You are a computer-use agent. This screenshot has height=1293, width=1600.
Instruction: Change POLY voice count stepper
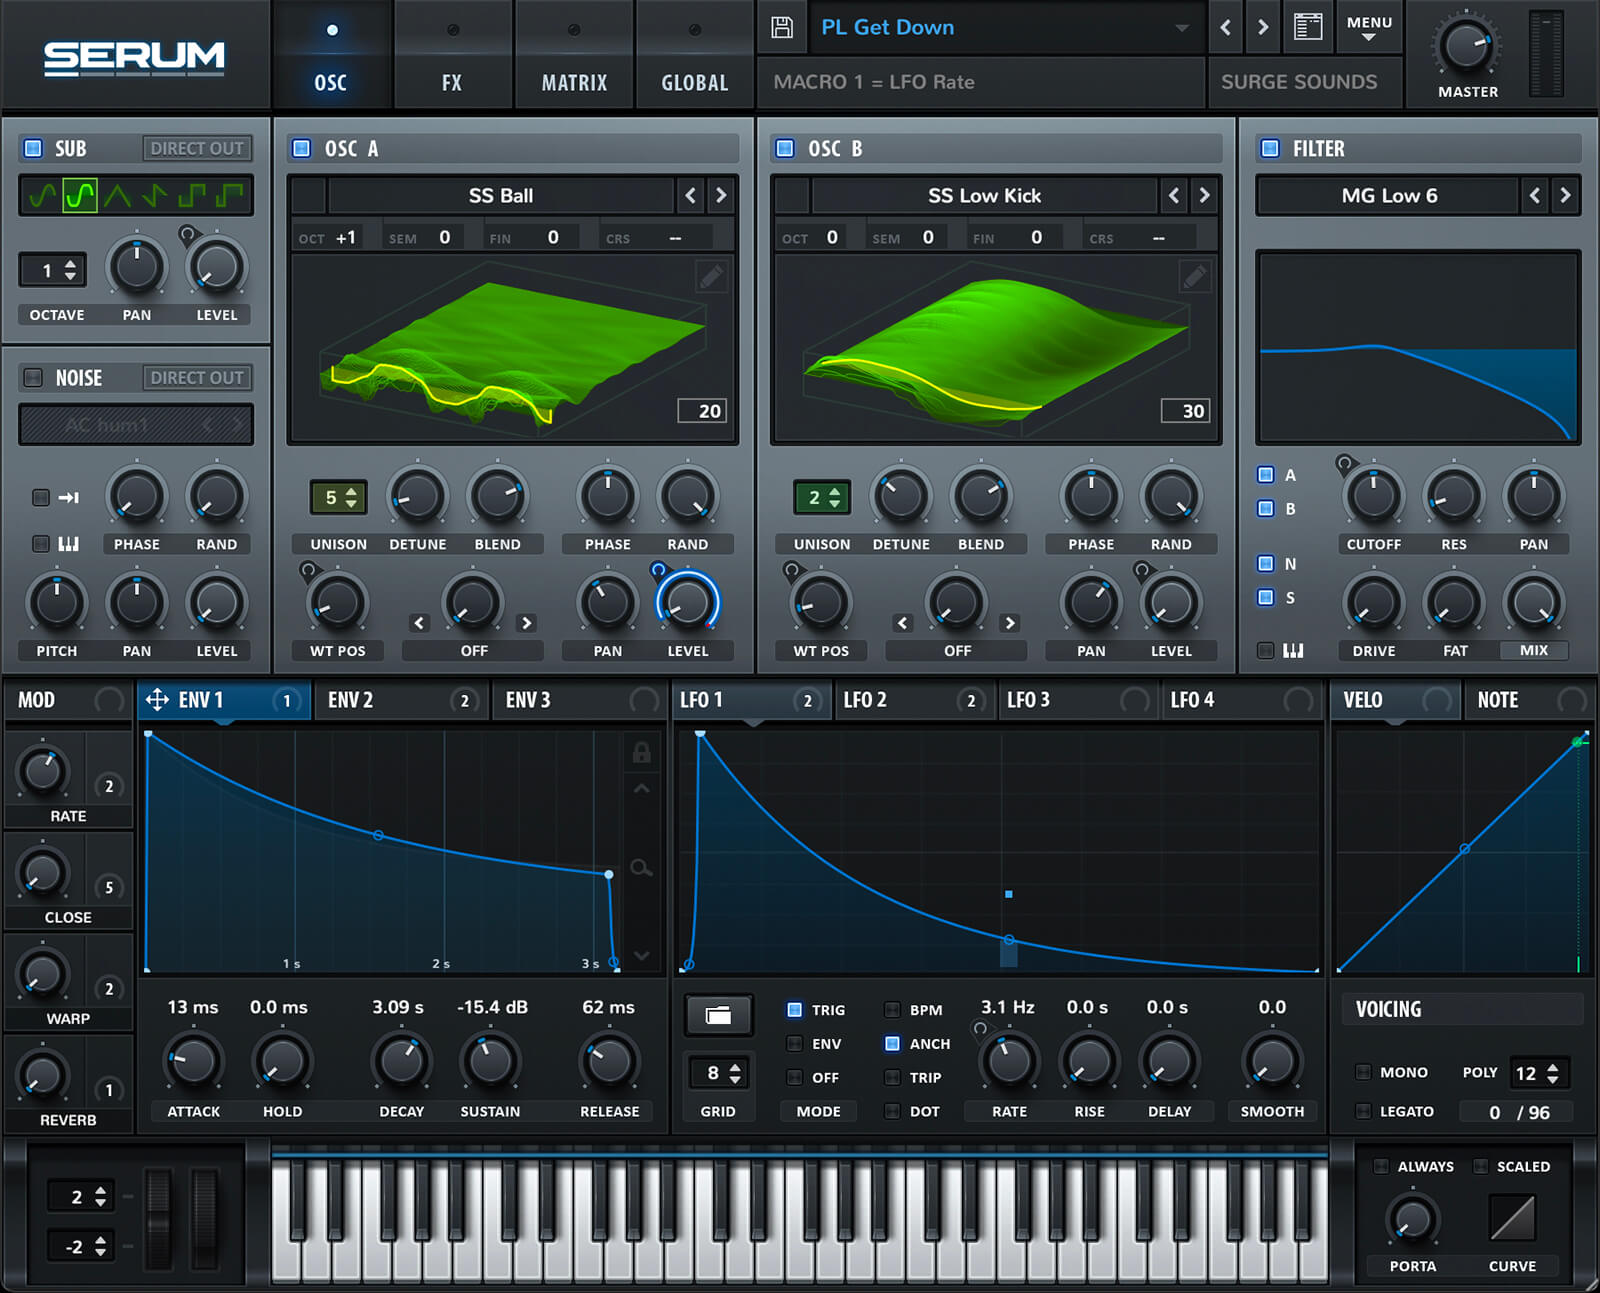tap(1538, 1073)
